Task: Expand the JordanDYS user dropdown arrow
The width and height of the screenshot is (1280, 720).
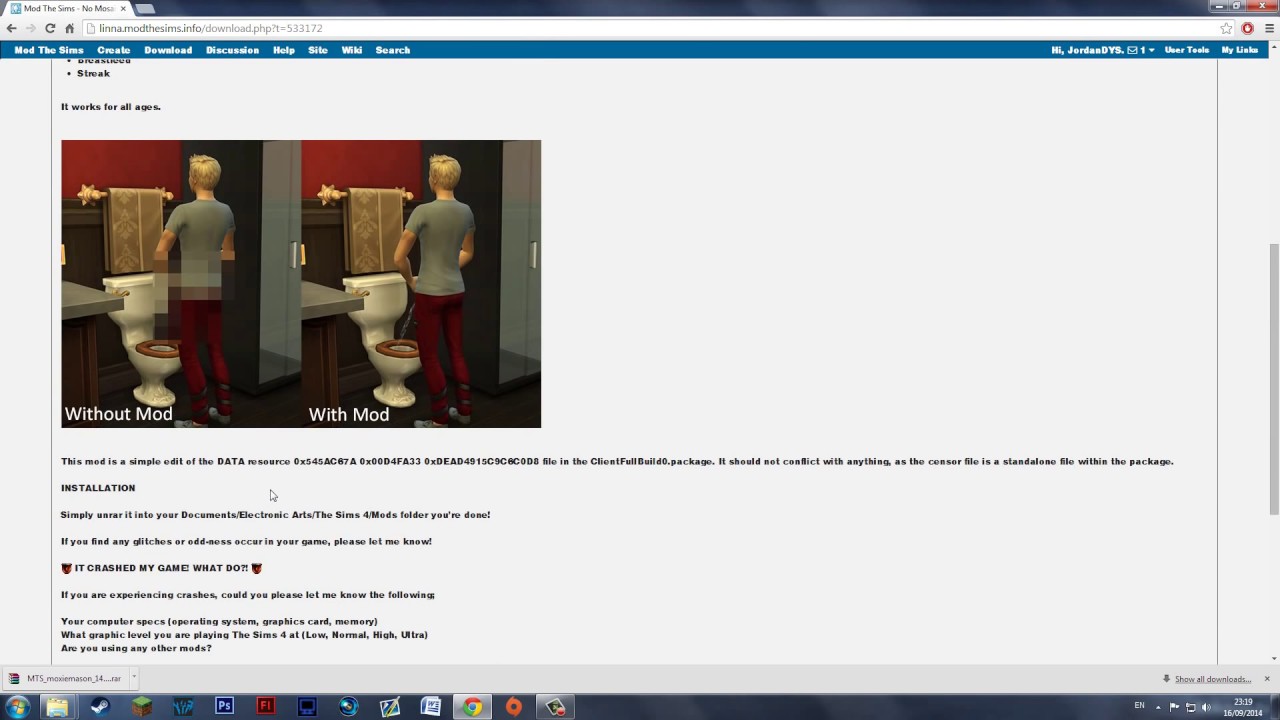Action: point(1151,50)
